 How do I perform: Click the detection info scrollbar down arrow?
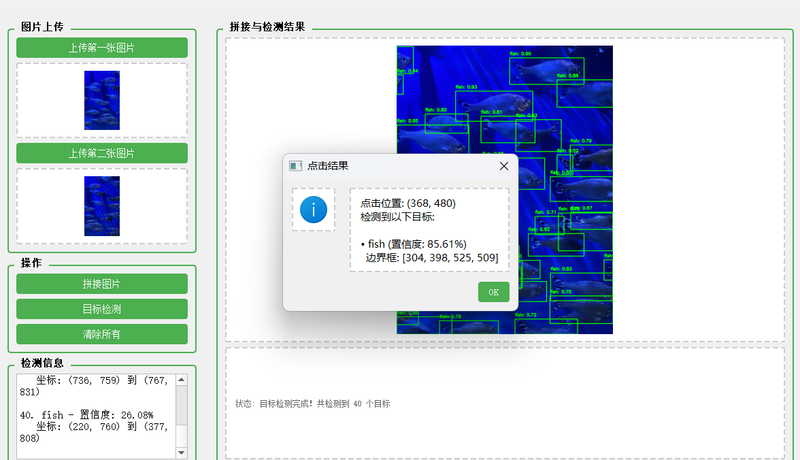[x=182, y=452]
